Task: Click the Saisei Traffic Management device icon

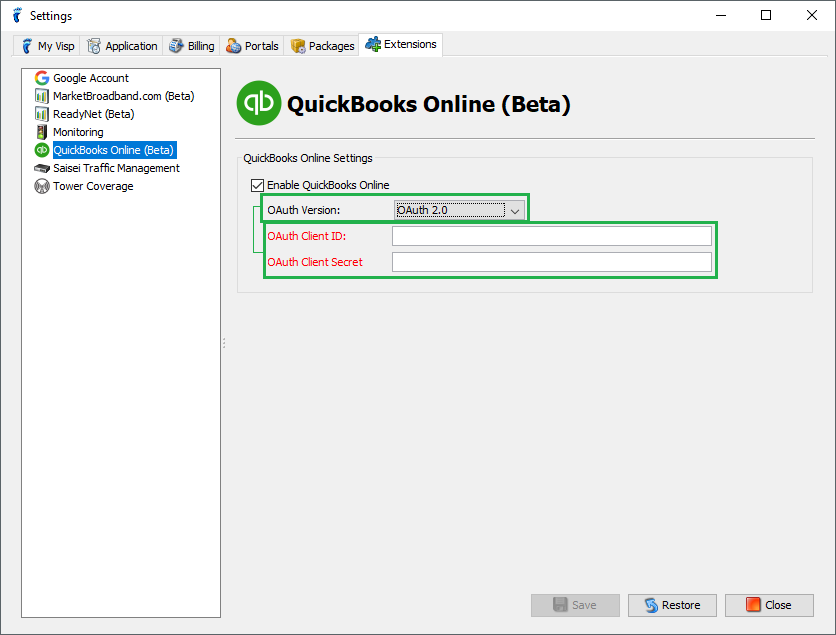Action: pos(42,168)
